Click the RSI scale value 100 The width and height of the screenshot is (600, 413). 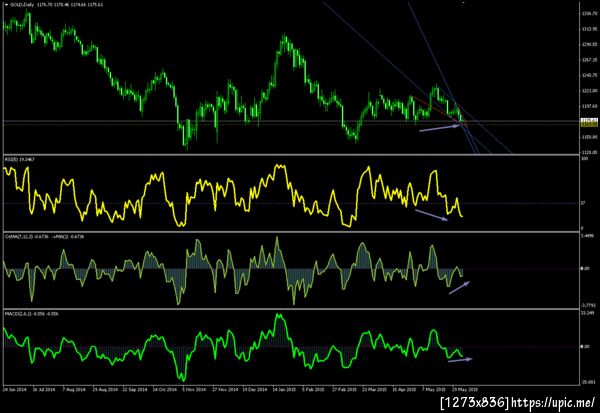tap(584, 158)
